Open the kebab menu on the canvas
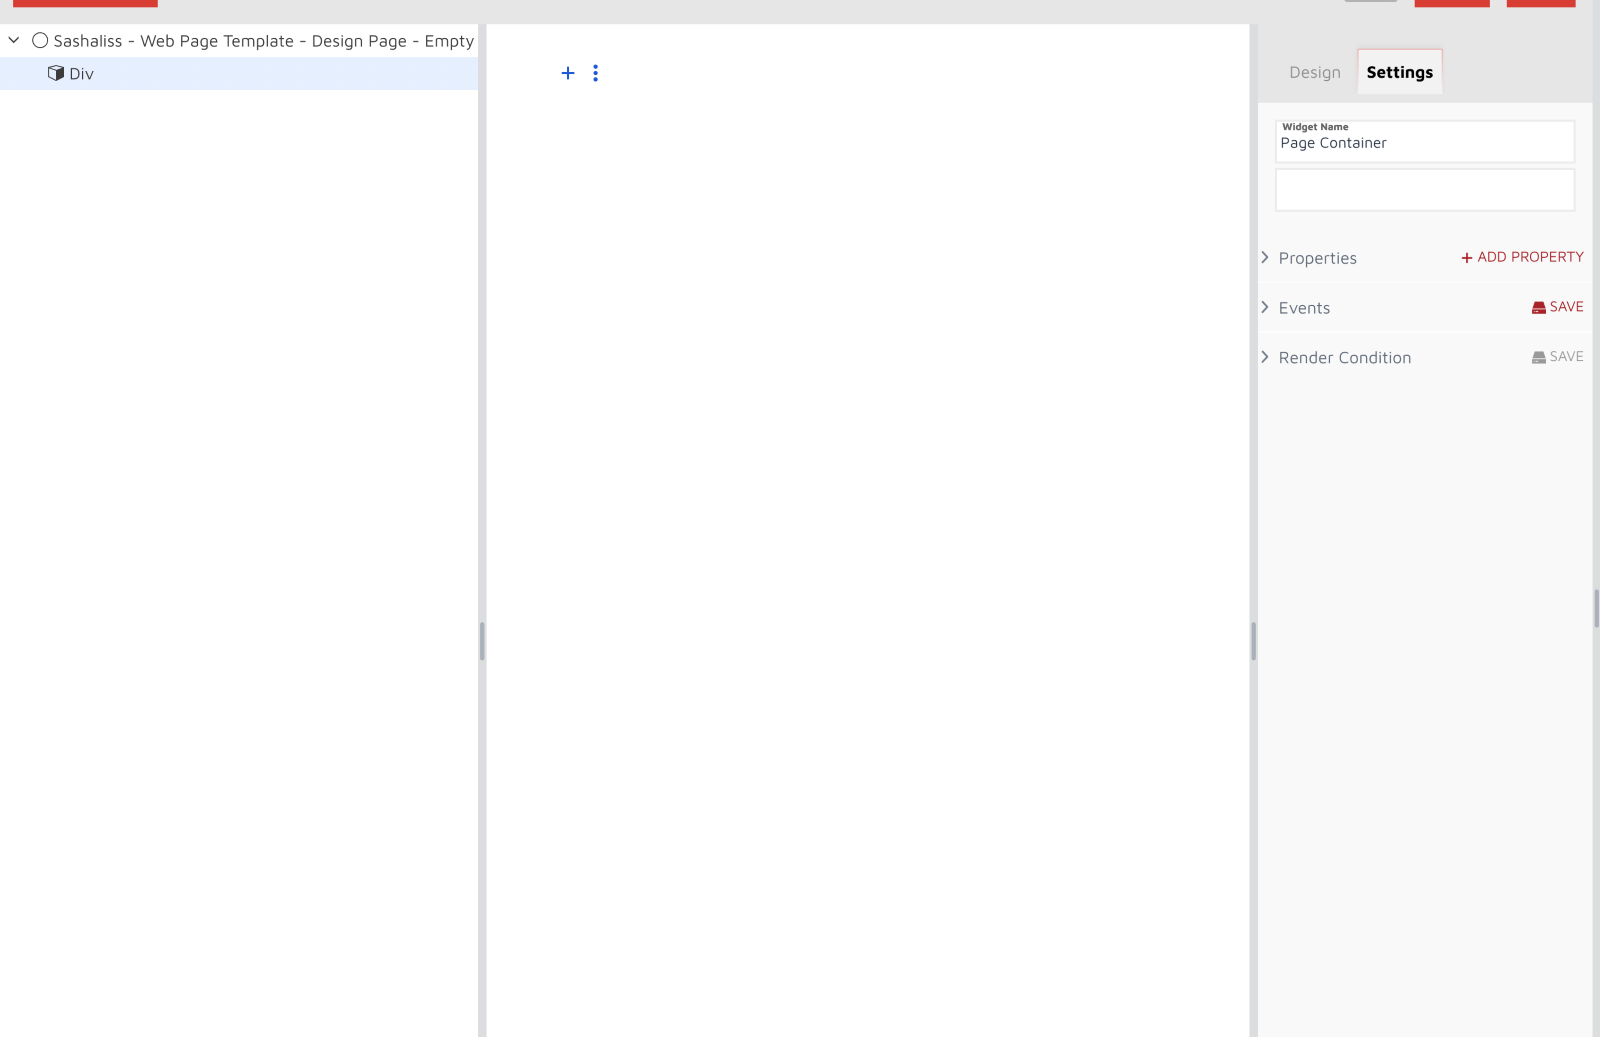This screenshot has height=1037, width=1600. 596,72
